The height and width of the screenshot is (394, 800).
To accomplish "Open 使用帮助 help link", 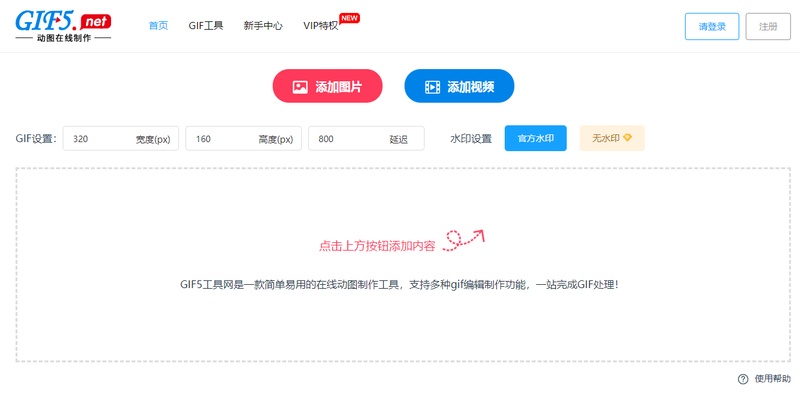I will pos(772,379).
